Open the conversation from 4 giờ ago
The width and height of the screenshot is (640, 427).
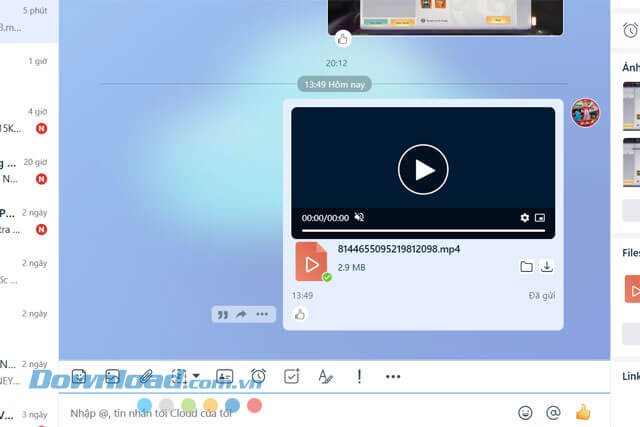[x=29, y=120]
